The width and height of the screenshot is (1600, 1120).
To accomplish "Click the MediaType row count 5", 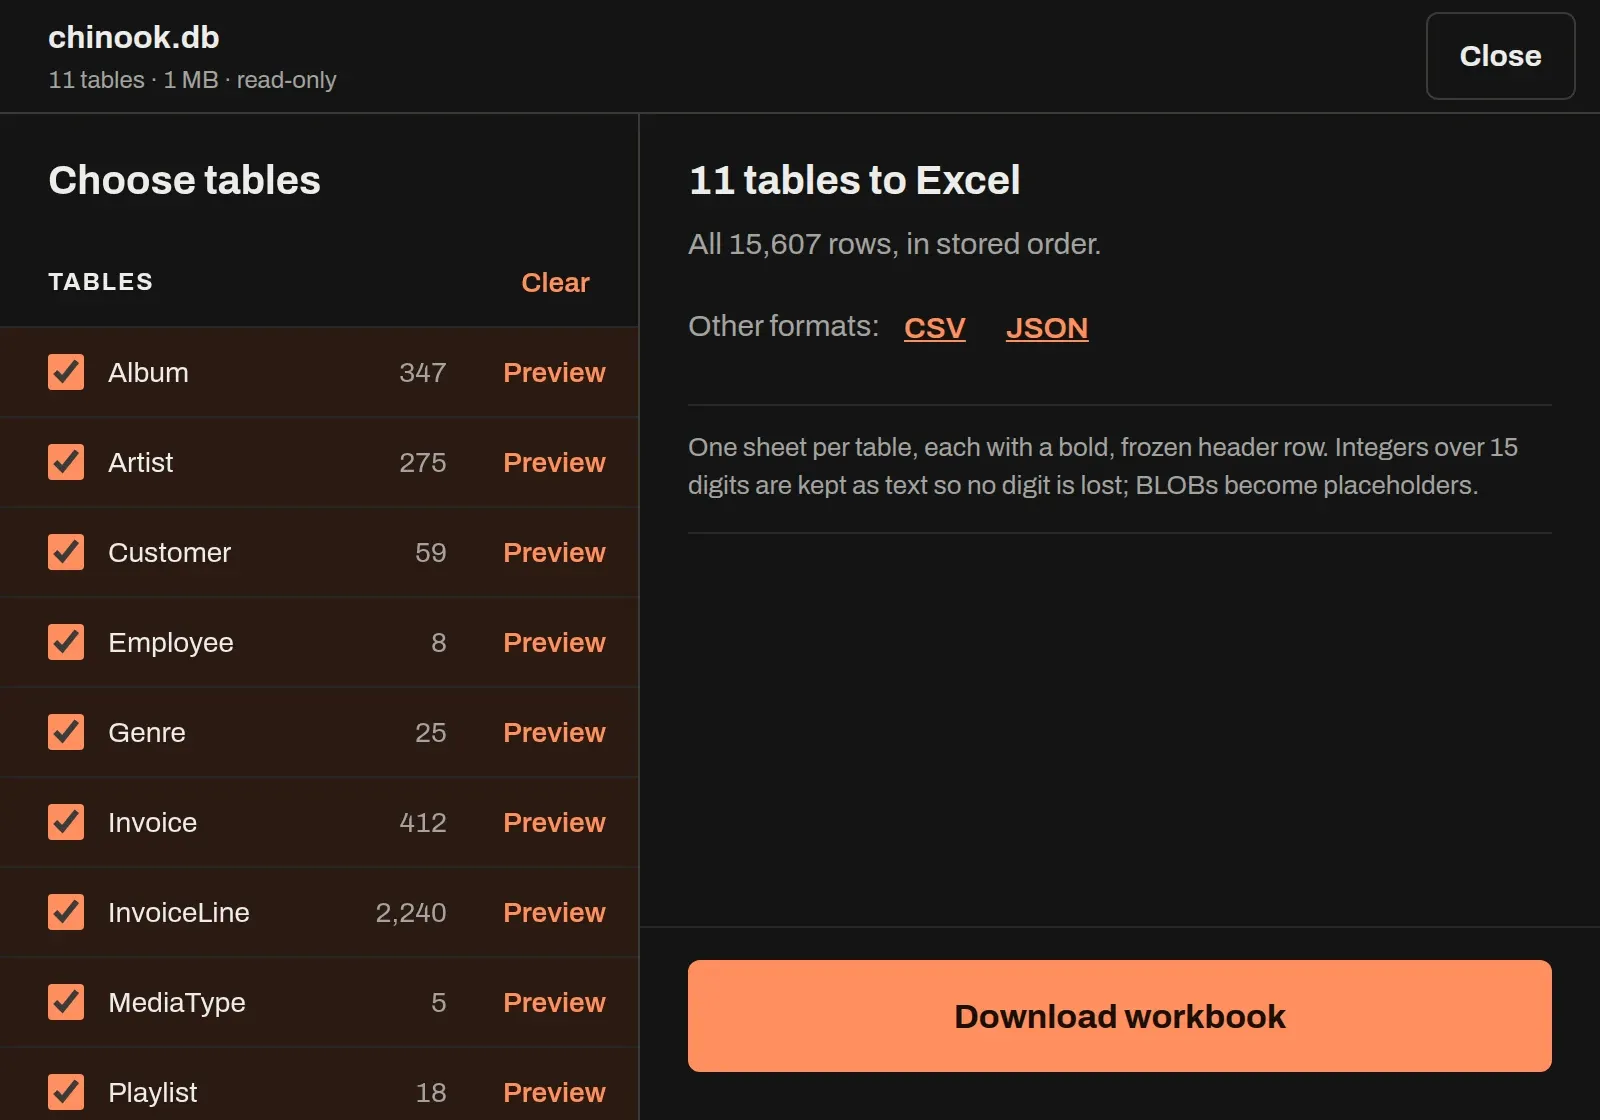I will pos(439,1002).
